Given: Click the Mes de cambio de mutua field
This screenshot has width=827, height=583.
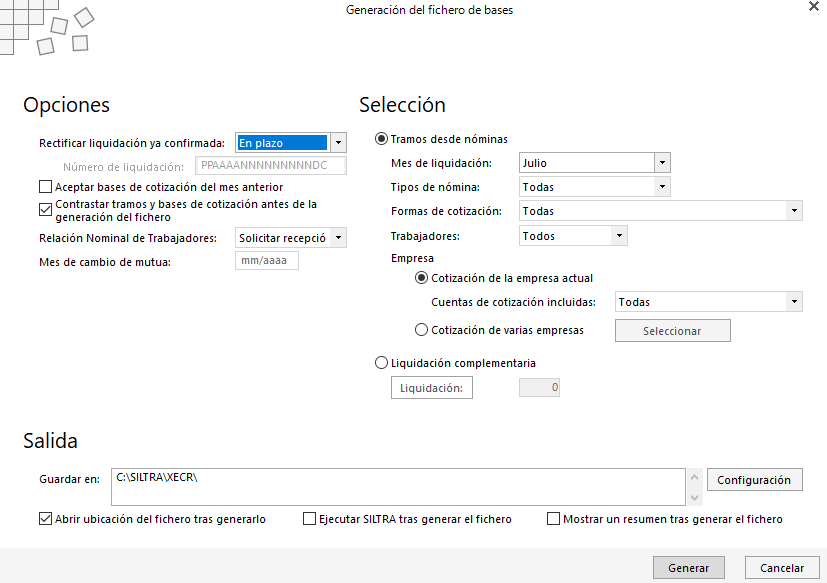Looking at the screenshot, I should 267,261.
